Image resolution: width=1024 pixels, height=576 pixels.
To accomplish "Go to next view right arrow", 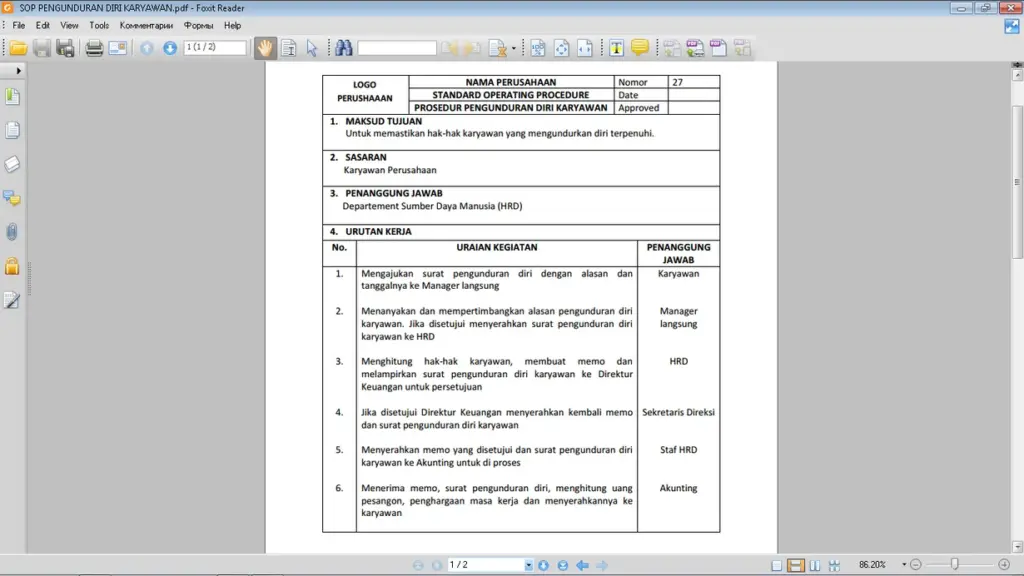I will (602, 566).
